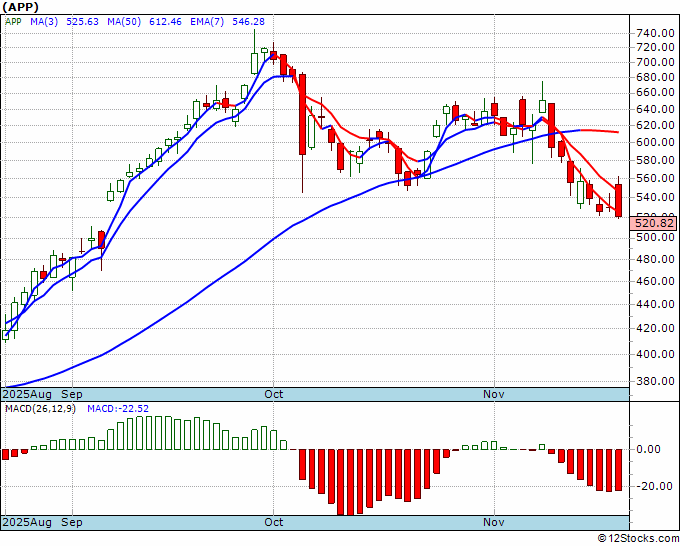This screenshot has width=680, height=546.
Task: Click the green APP legend label
Action: click(x=13, y=22)
